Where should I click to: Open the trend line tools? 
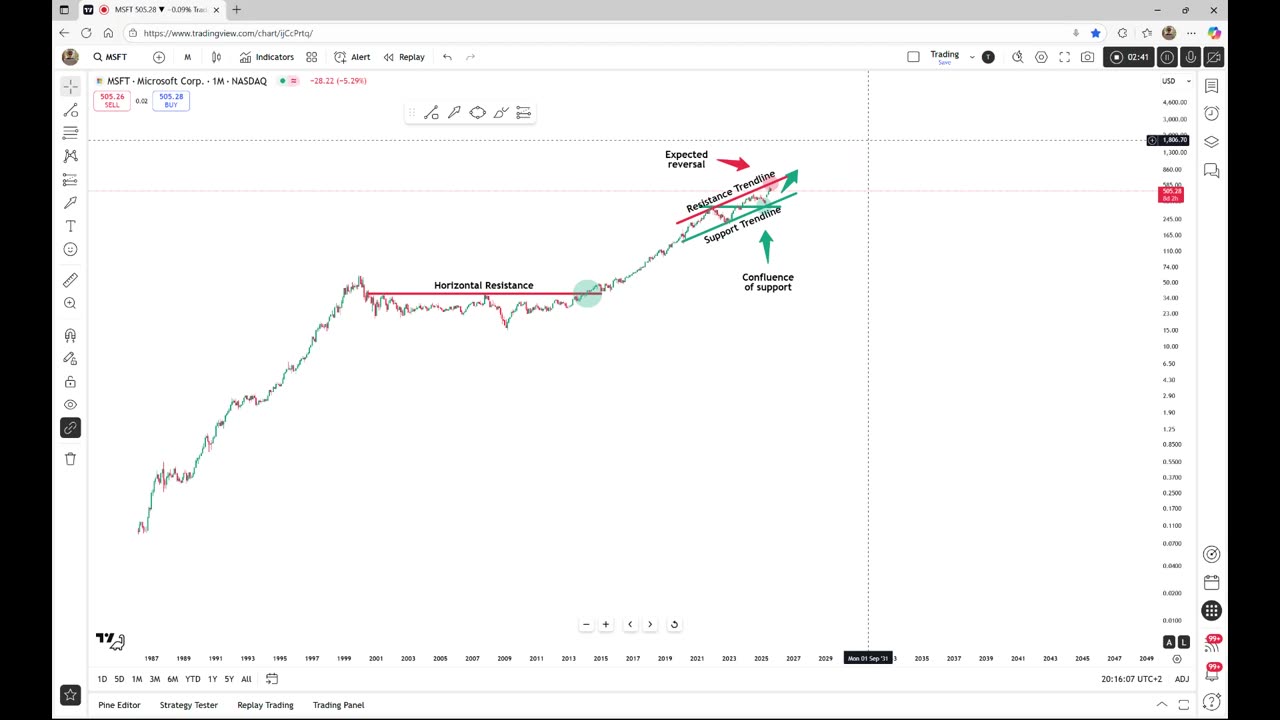pyautogui.click(x=70, y=110)
